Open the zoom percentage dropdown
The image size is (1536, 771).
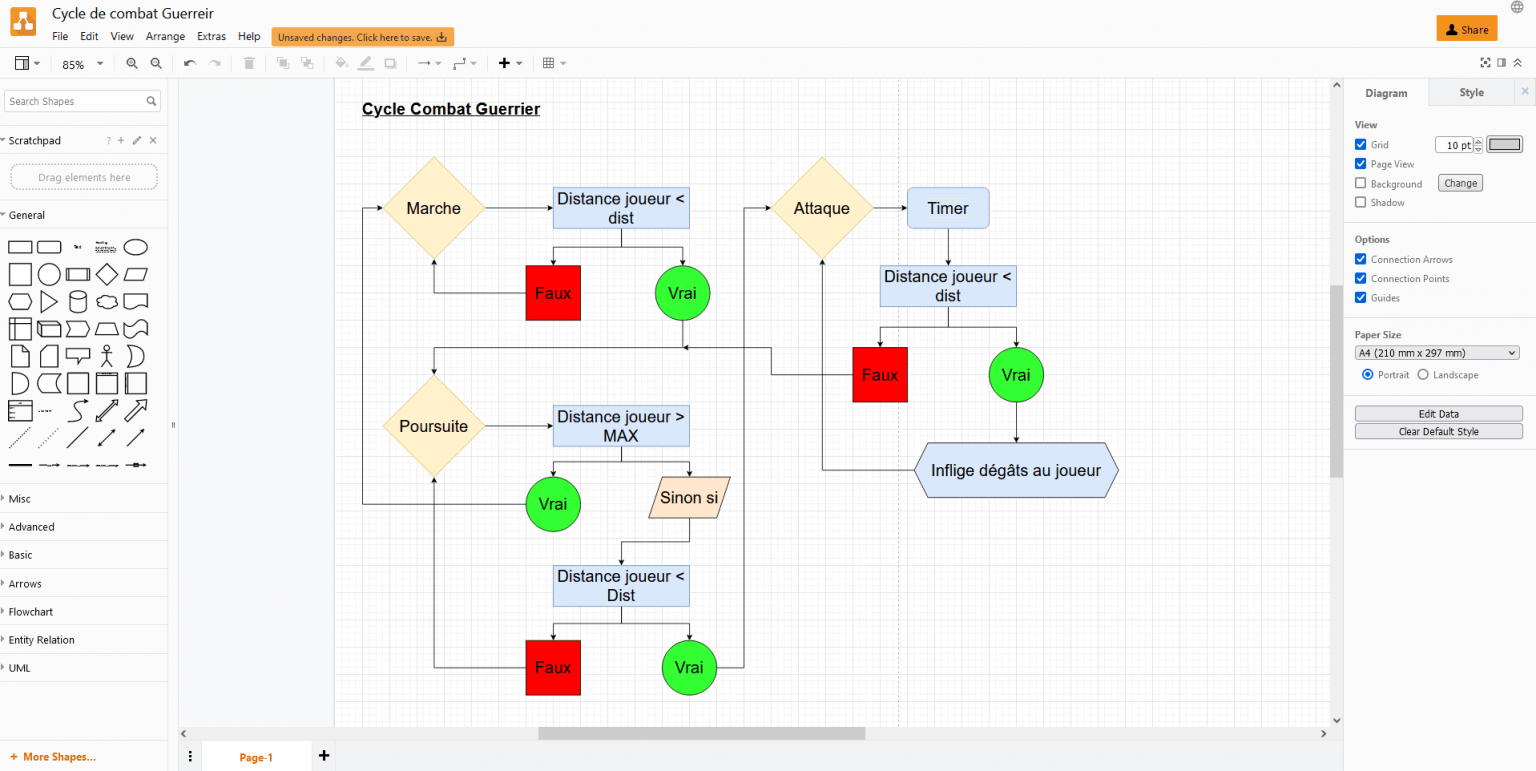[80, 62]
